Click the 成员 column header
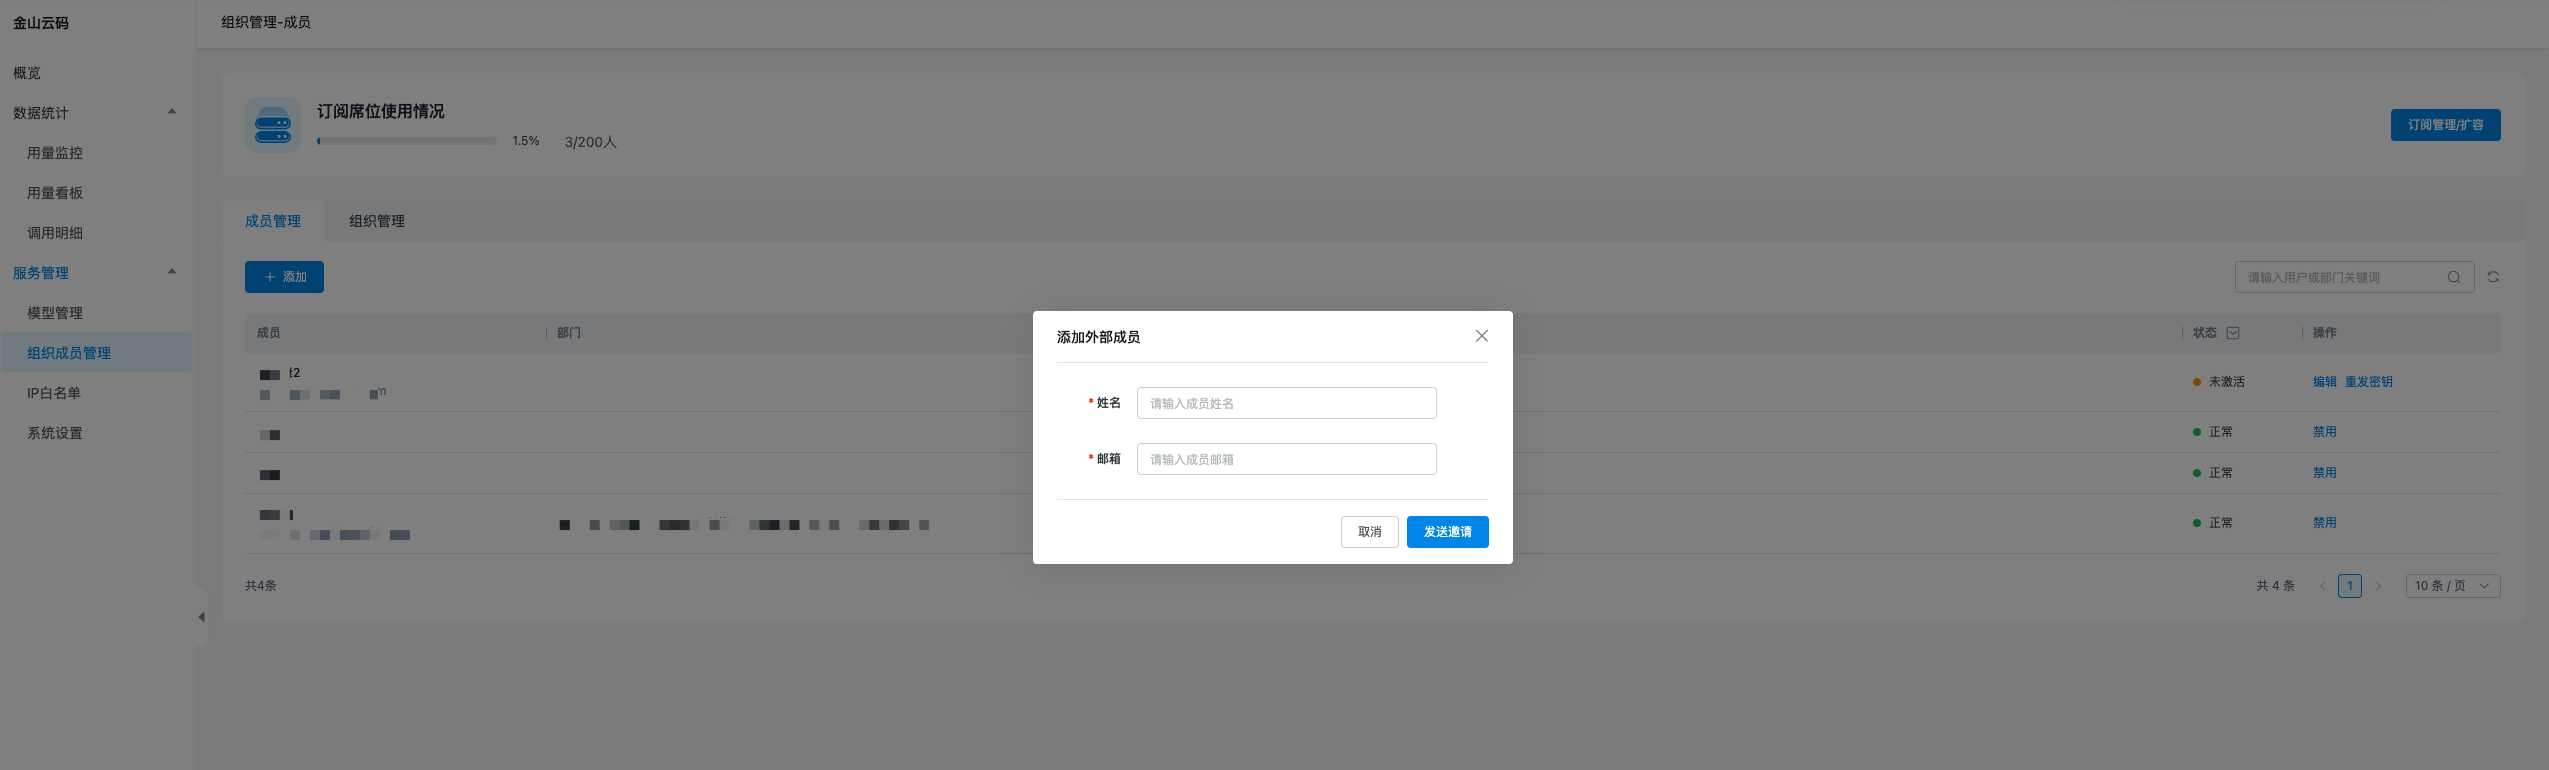This screenshot has width=2549, height=770. pyautogui.click(x=269, y=333)
